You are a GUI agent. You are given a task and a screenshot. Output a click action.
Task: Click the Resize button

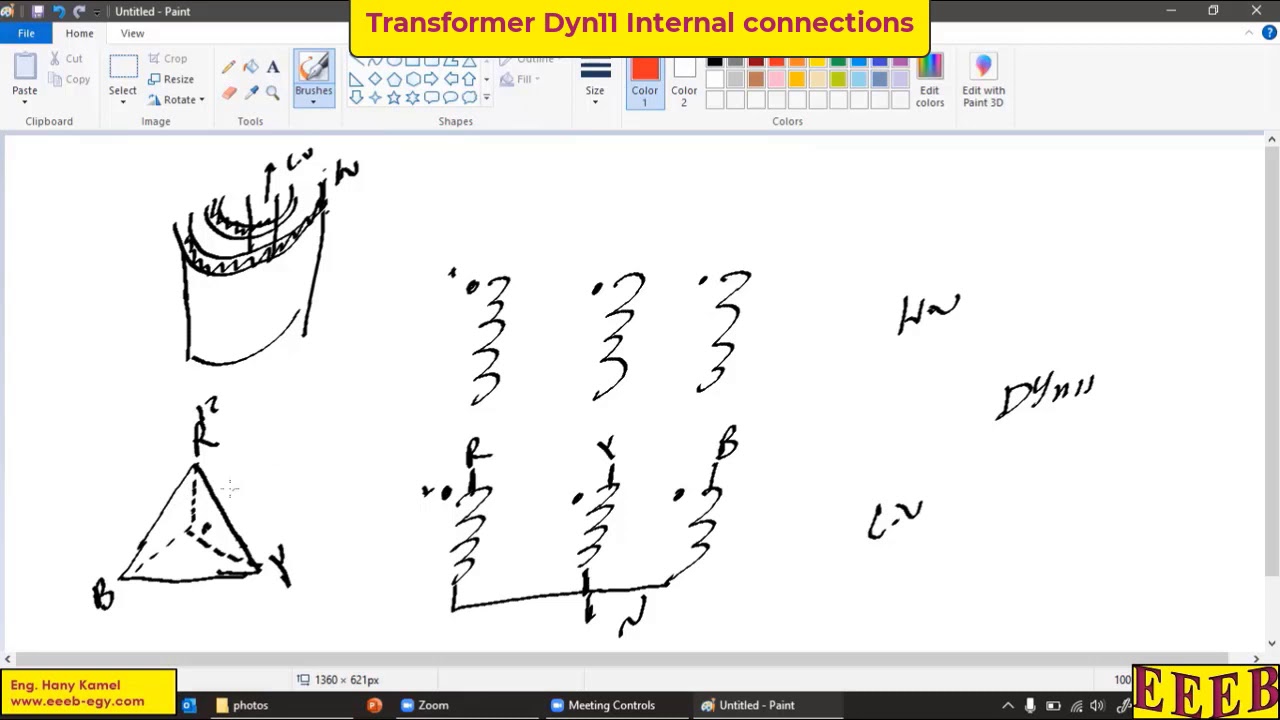coord(171,79)
